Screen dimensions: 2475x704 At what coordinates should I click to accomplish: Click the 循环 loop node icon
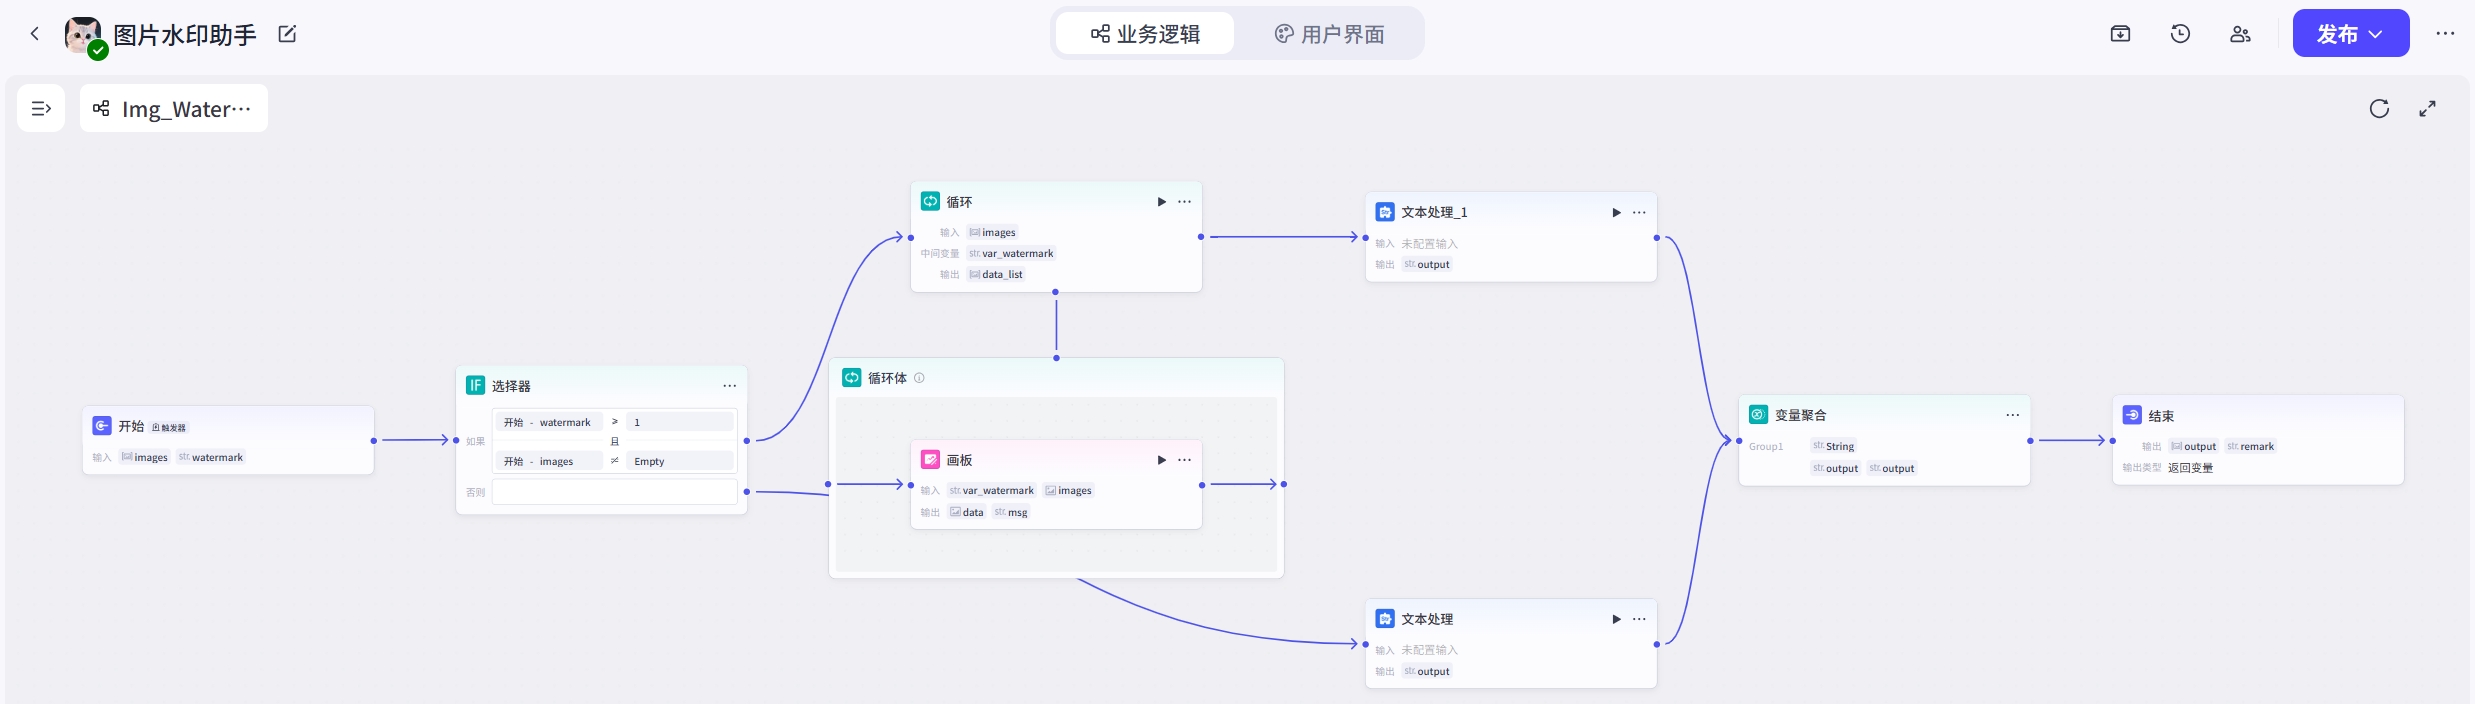(x=930, y=201)
